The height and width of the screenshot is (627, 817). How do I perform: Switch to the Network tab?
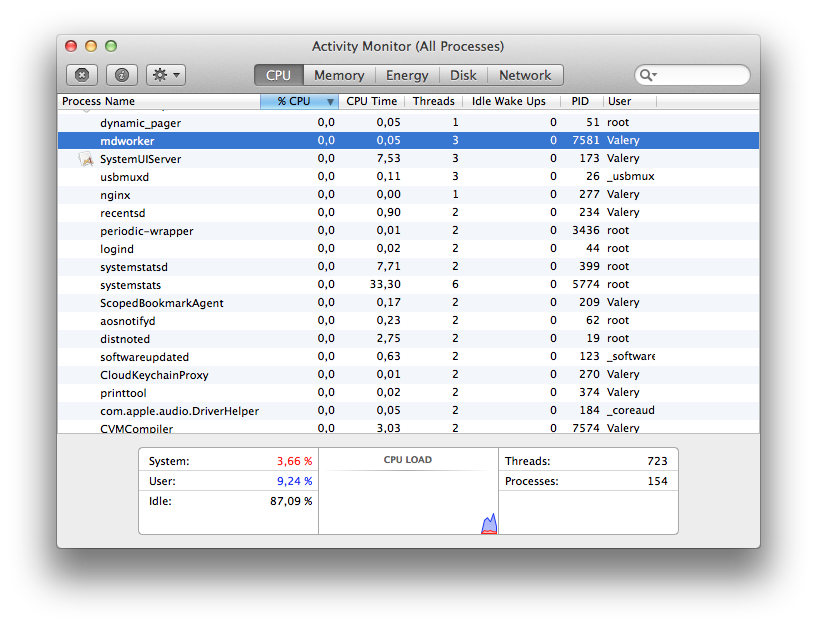[x=525, y=75]
